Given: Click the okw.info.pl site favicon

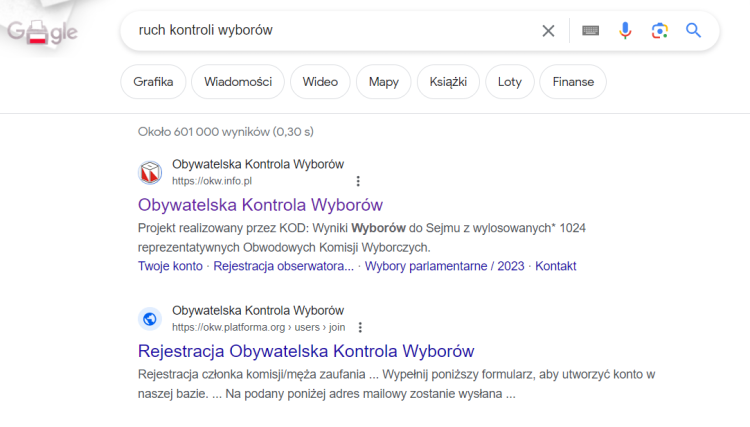Looking at the screenshot, I should click(150, 173).
